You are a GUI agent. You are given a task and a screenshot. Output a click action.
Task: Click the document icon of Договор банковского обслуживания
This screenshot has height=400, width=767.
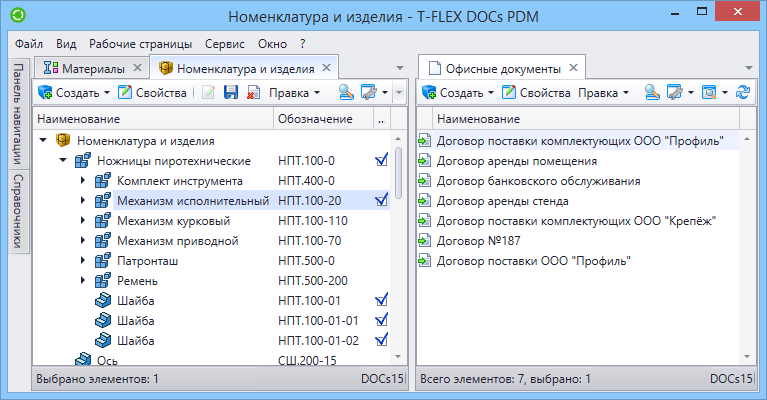pos(424,180)
